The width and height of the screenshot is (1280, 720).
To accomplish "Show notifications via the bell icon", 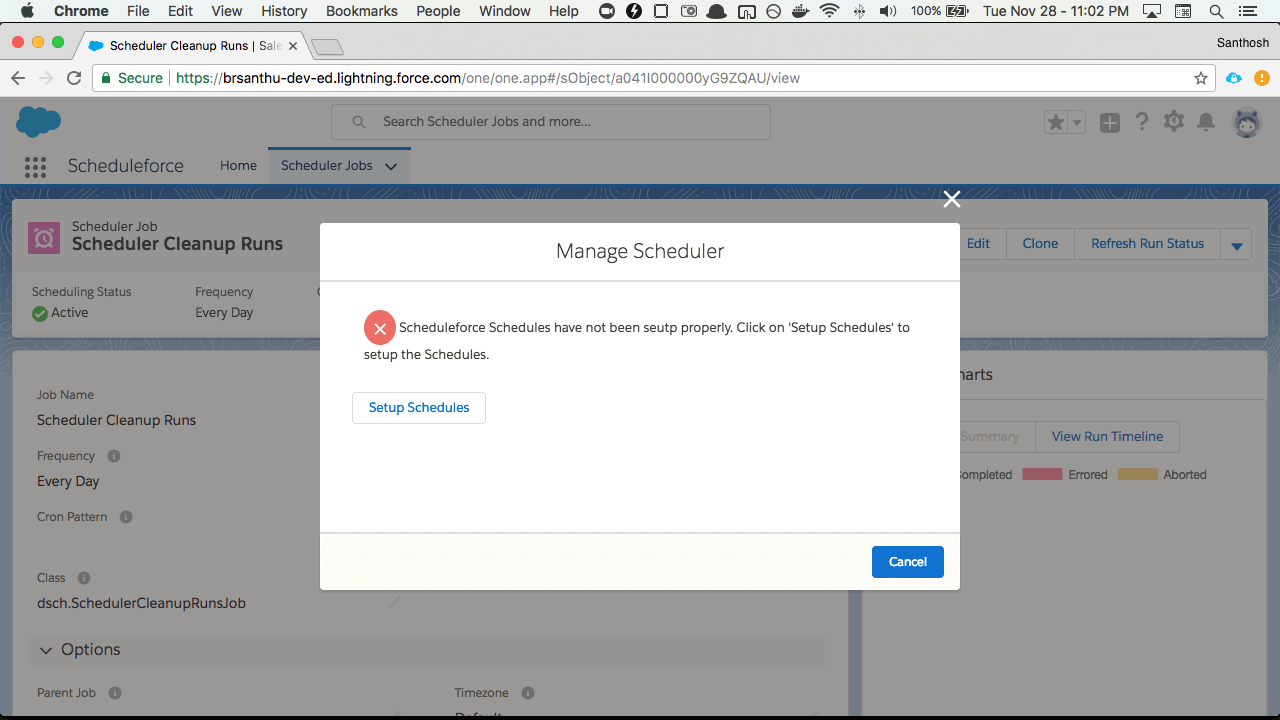I will (1206, 122).
